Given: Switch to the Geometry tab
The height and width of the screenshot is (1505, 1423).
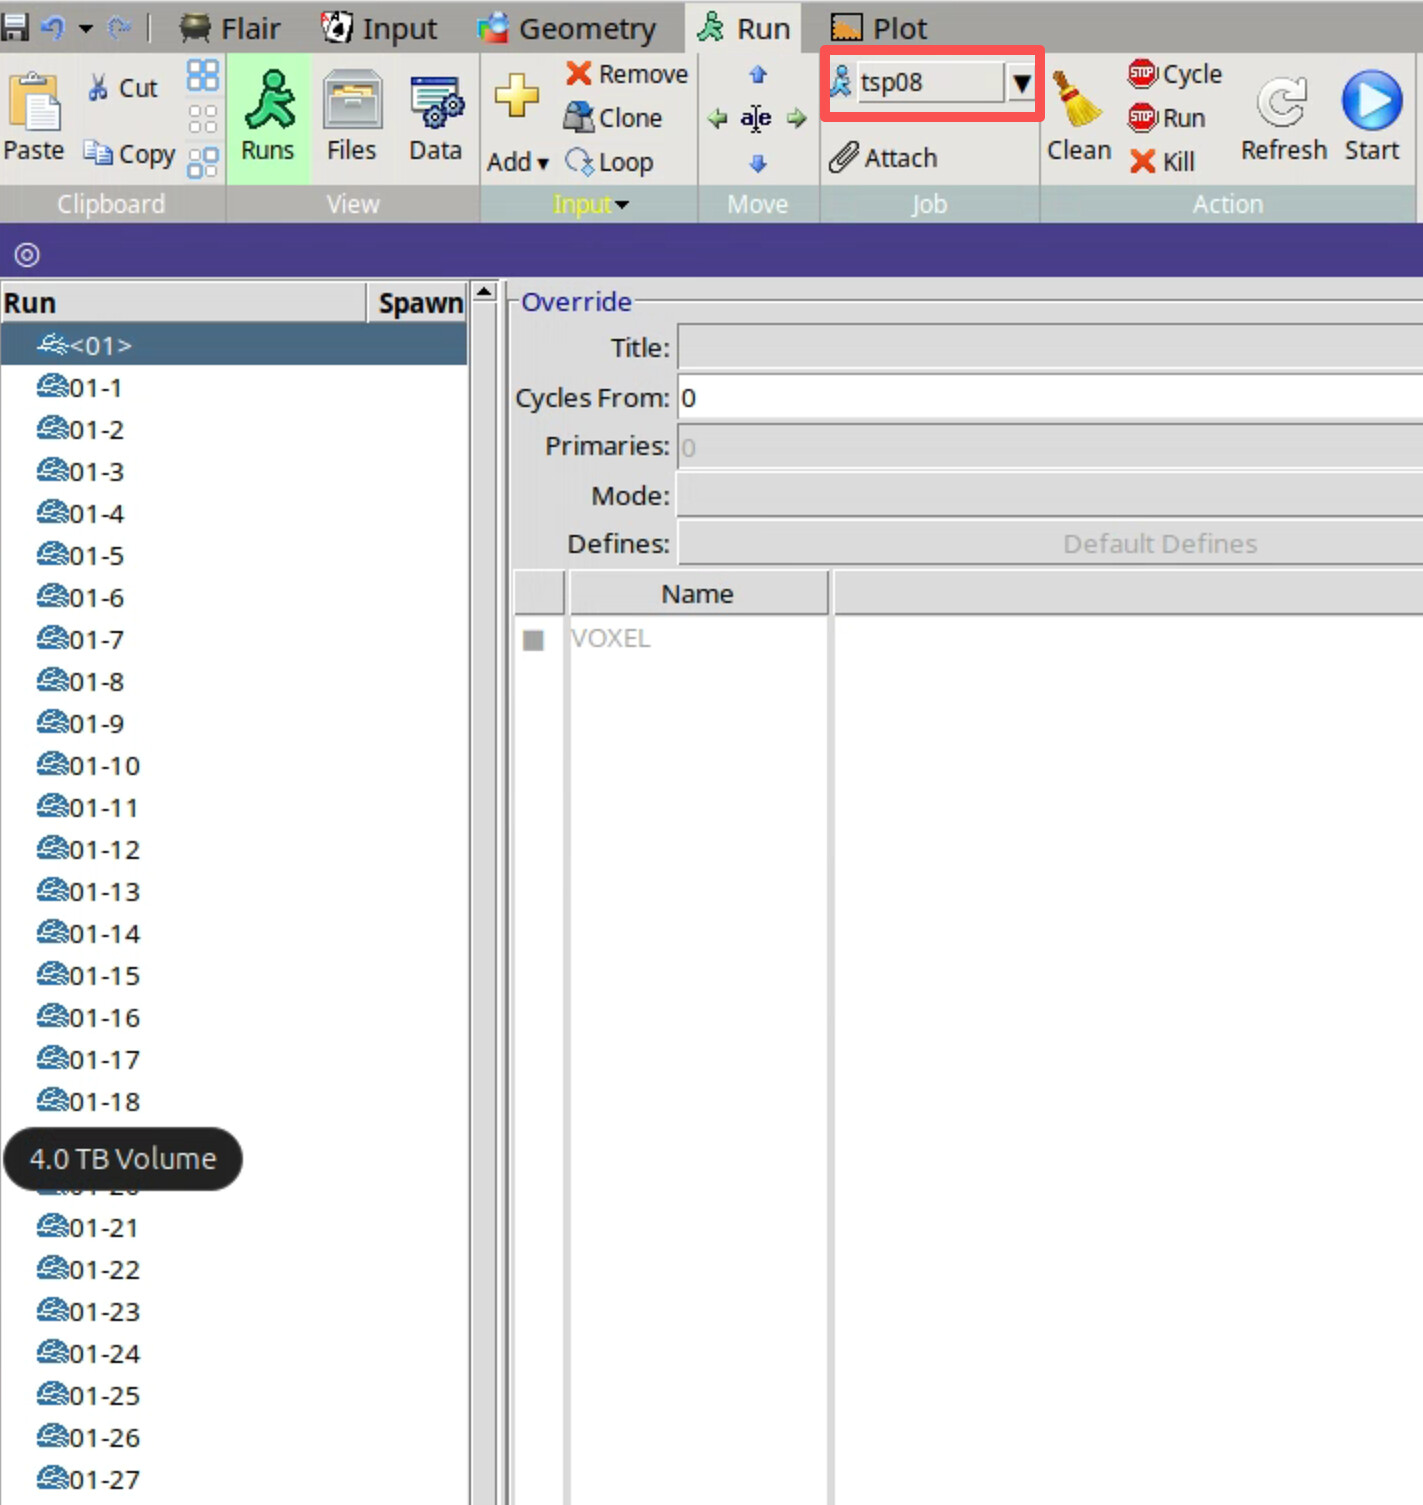Looking at the screenshot, I should click(567, 28).
